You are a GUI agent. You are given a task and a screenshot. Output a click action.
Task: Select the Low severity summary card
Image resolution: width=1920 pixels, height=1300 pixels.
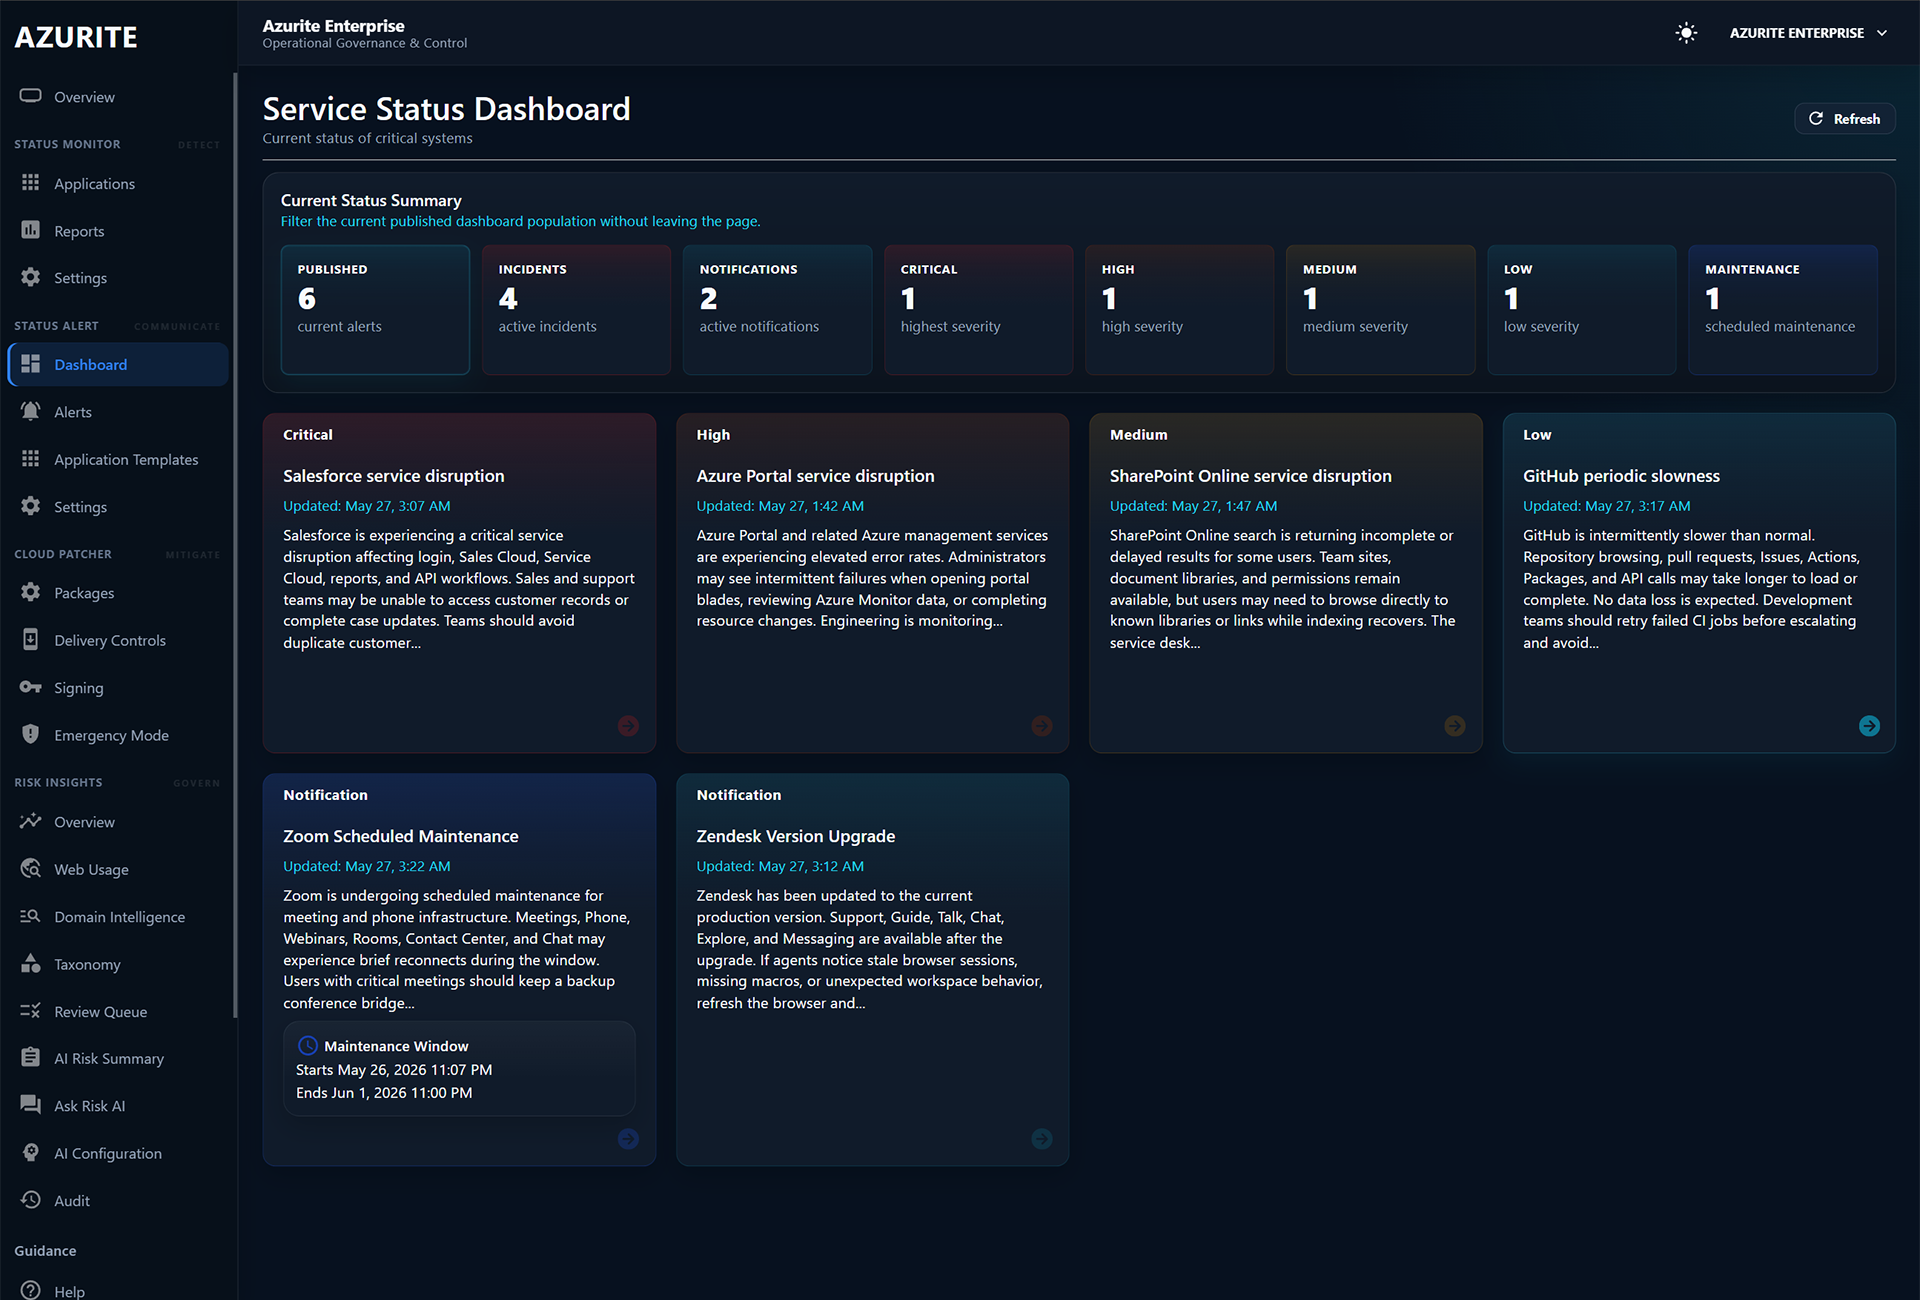click(1581, 310)
